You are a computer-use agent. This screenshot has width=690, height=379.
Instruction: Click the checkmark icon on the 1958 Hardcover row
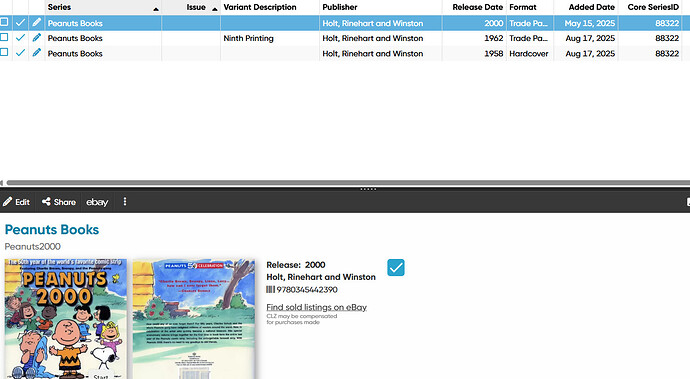click(20, 53)
